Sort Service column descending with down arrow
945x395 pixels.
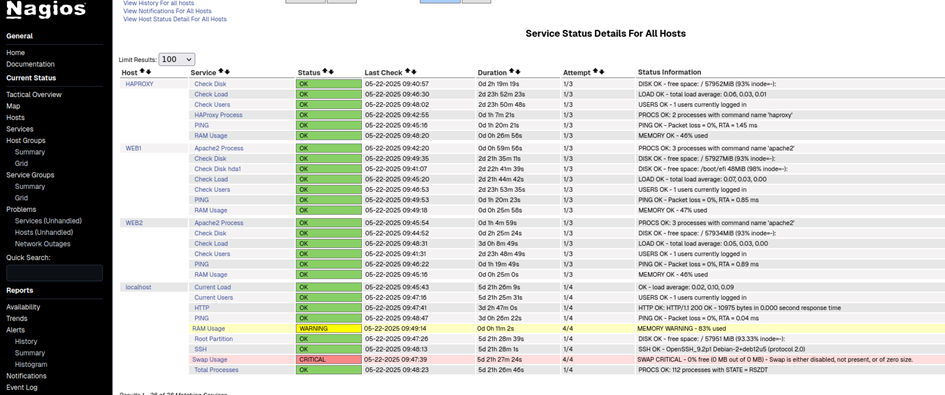coord(227,72)
